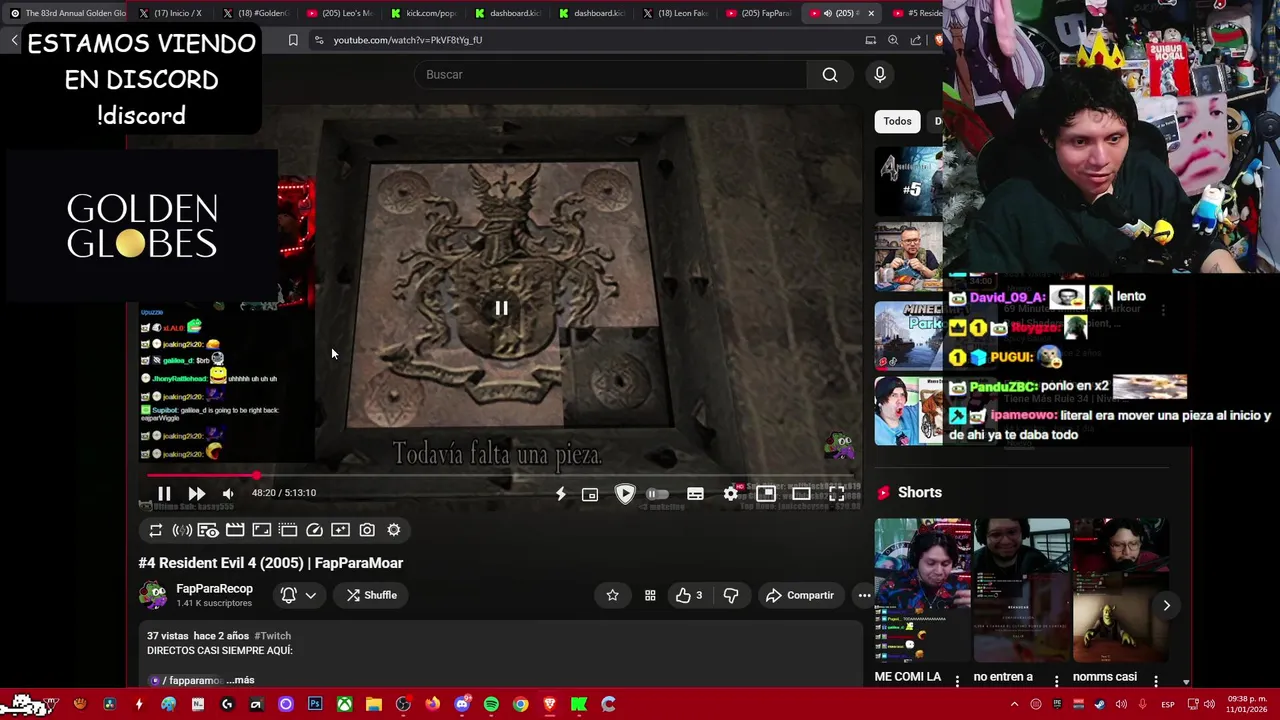This screenshot has height=720, width=1280.
Task: Toggle theater mode for the player
Action: pos(801,494)
